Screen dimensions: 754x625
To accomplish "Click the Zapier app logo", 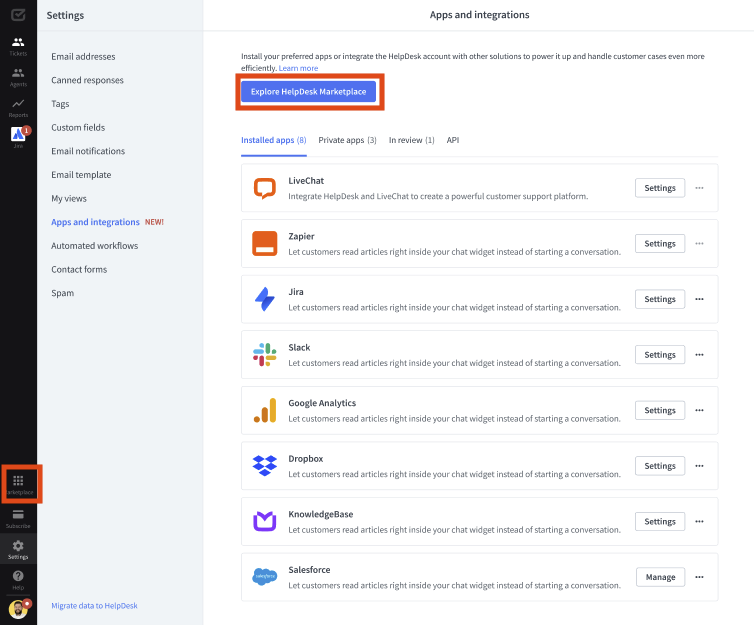I will tap(264, 243).
